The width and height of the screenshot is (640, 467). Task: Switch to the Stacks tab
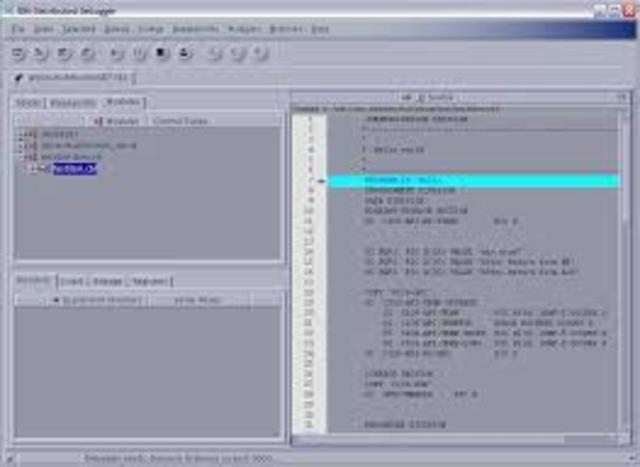click(x=28, y=103)
